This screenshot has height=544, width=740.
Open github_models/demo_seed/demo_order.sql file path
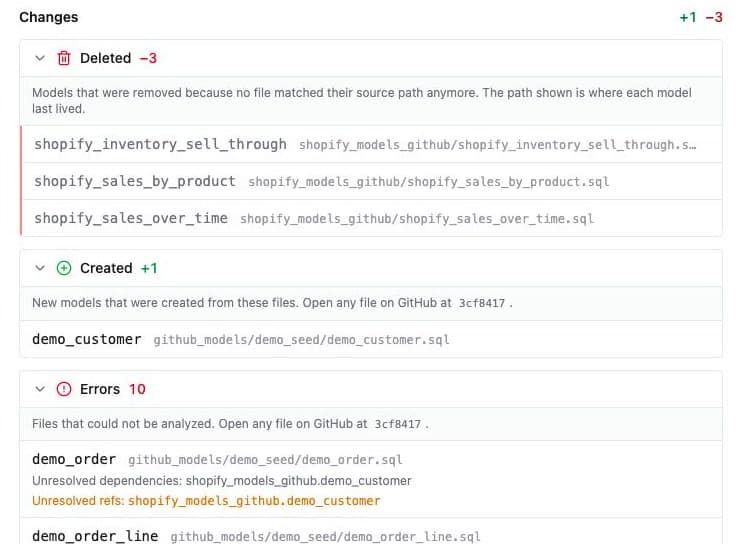point(265,460)
